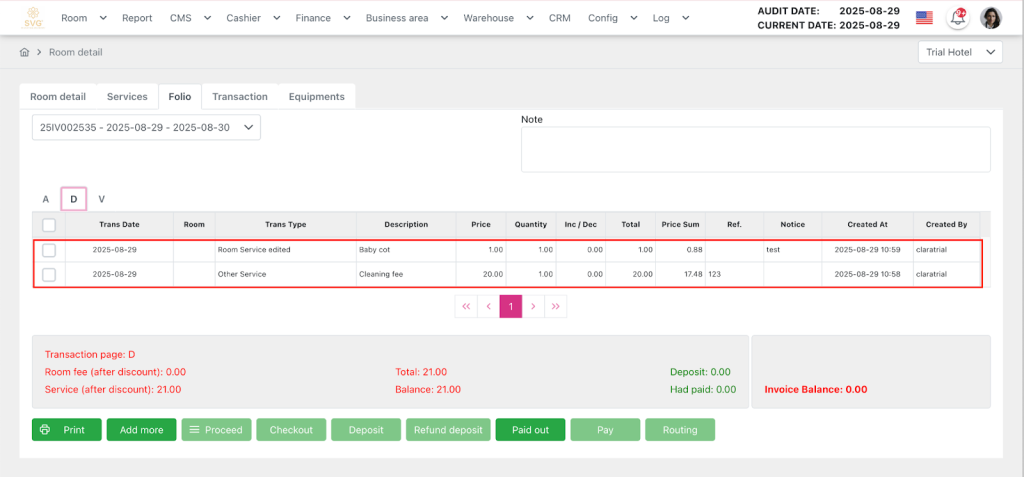The width and height of the screenshot is (1024, 477).
Task: Open the notification bell
Action: (x=958, y=18)
